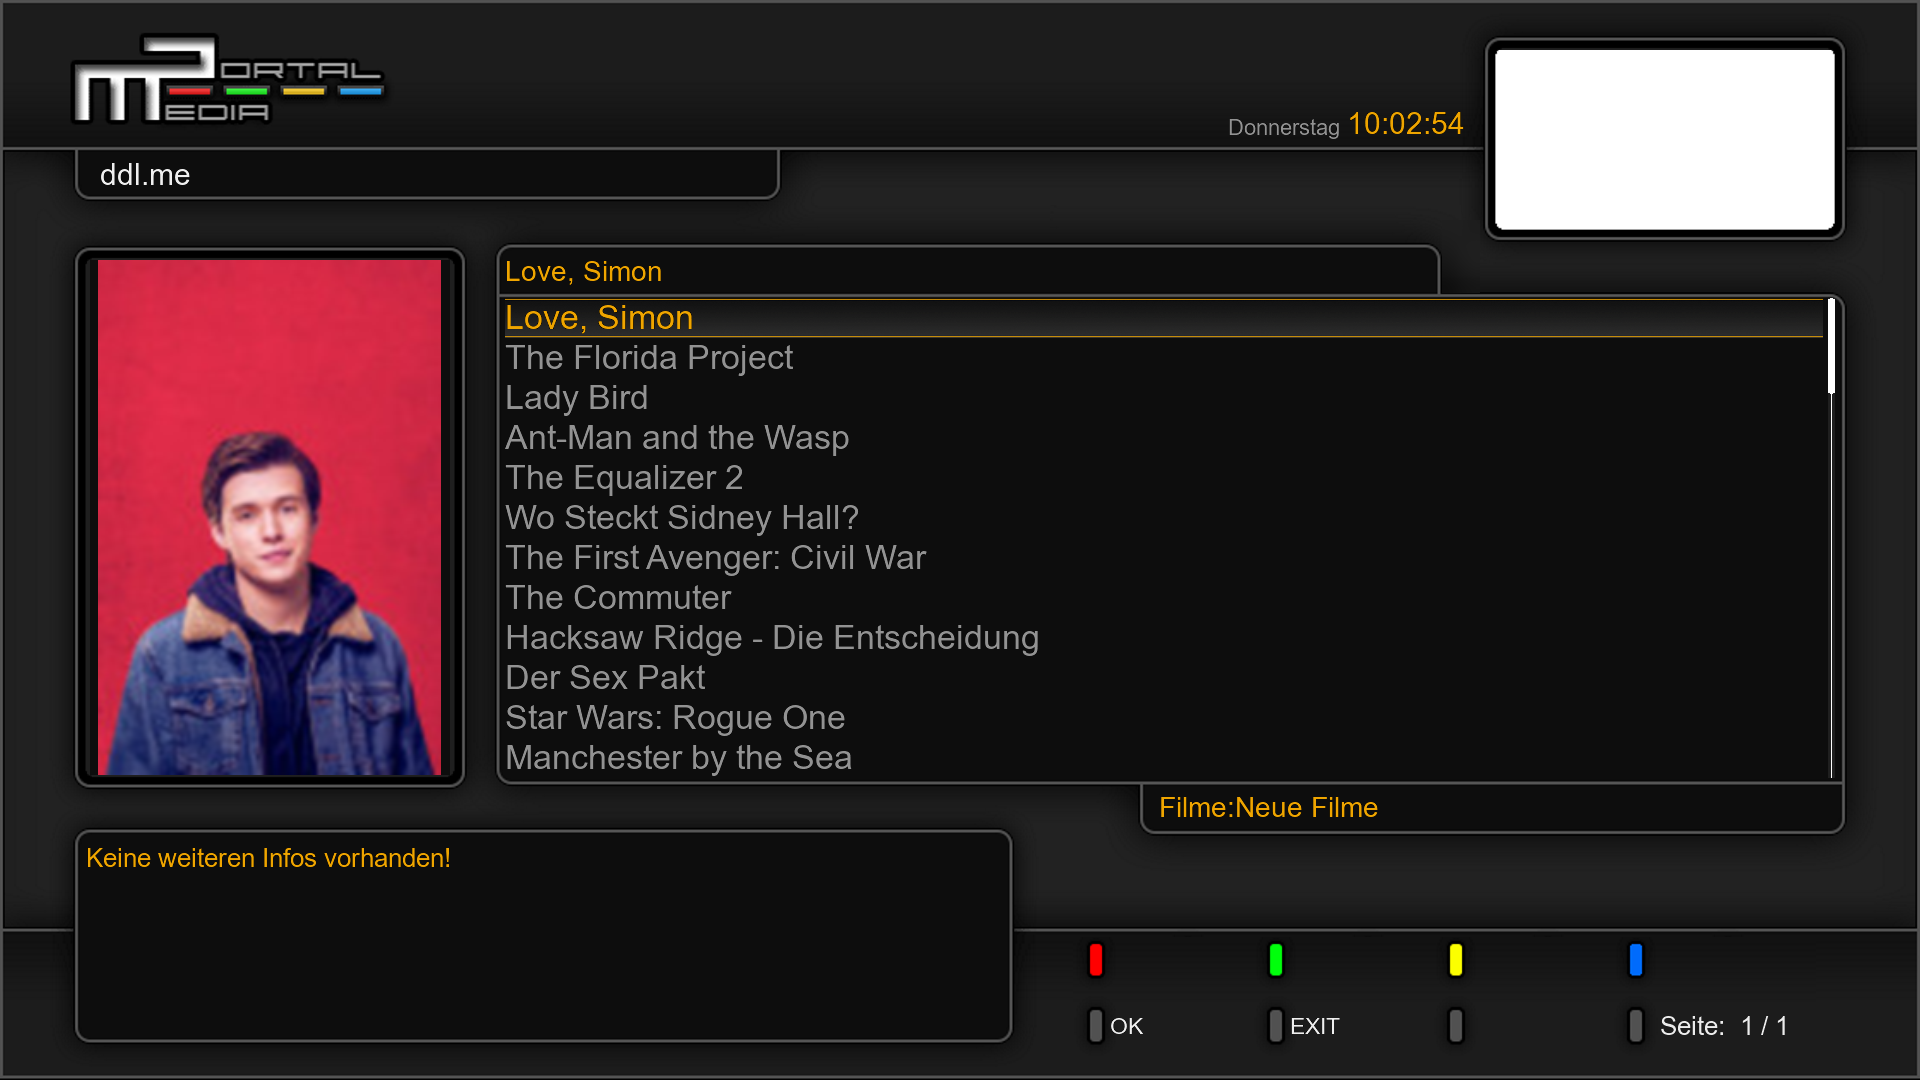The height and width of the screenshot is (1080, 1920).
Task: Click the gray key icon beside OK
Action: coord(1096,1026)
